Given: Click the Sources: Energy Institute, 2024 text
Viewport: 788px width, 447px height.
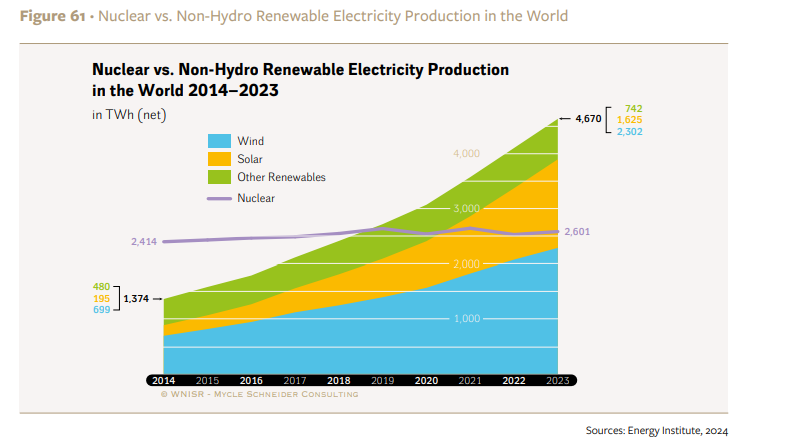Looking at the screenshot, I should tap(656, 431).
